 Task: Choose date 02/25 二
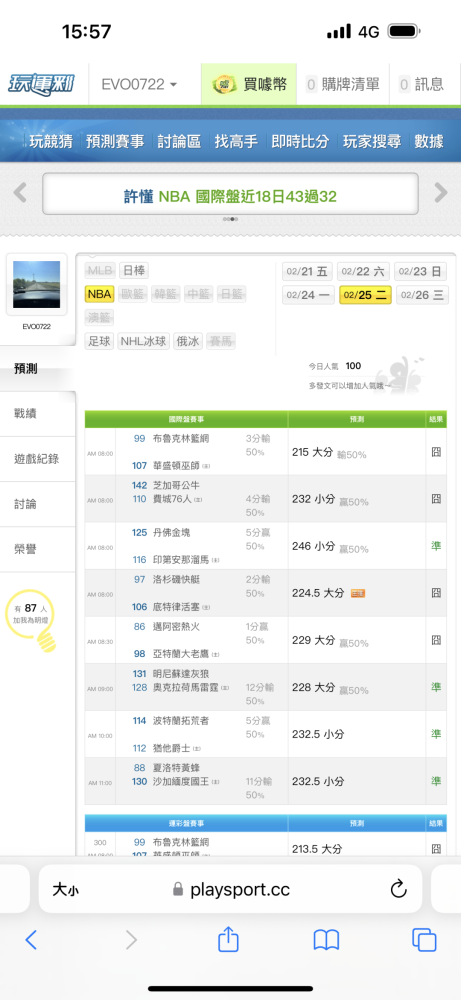pos(365,295)
